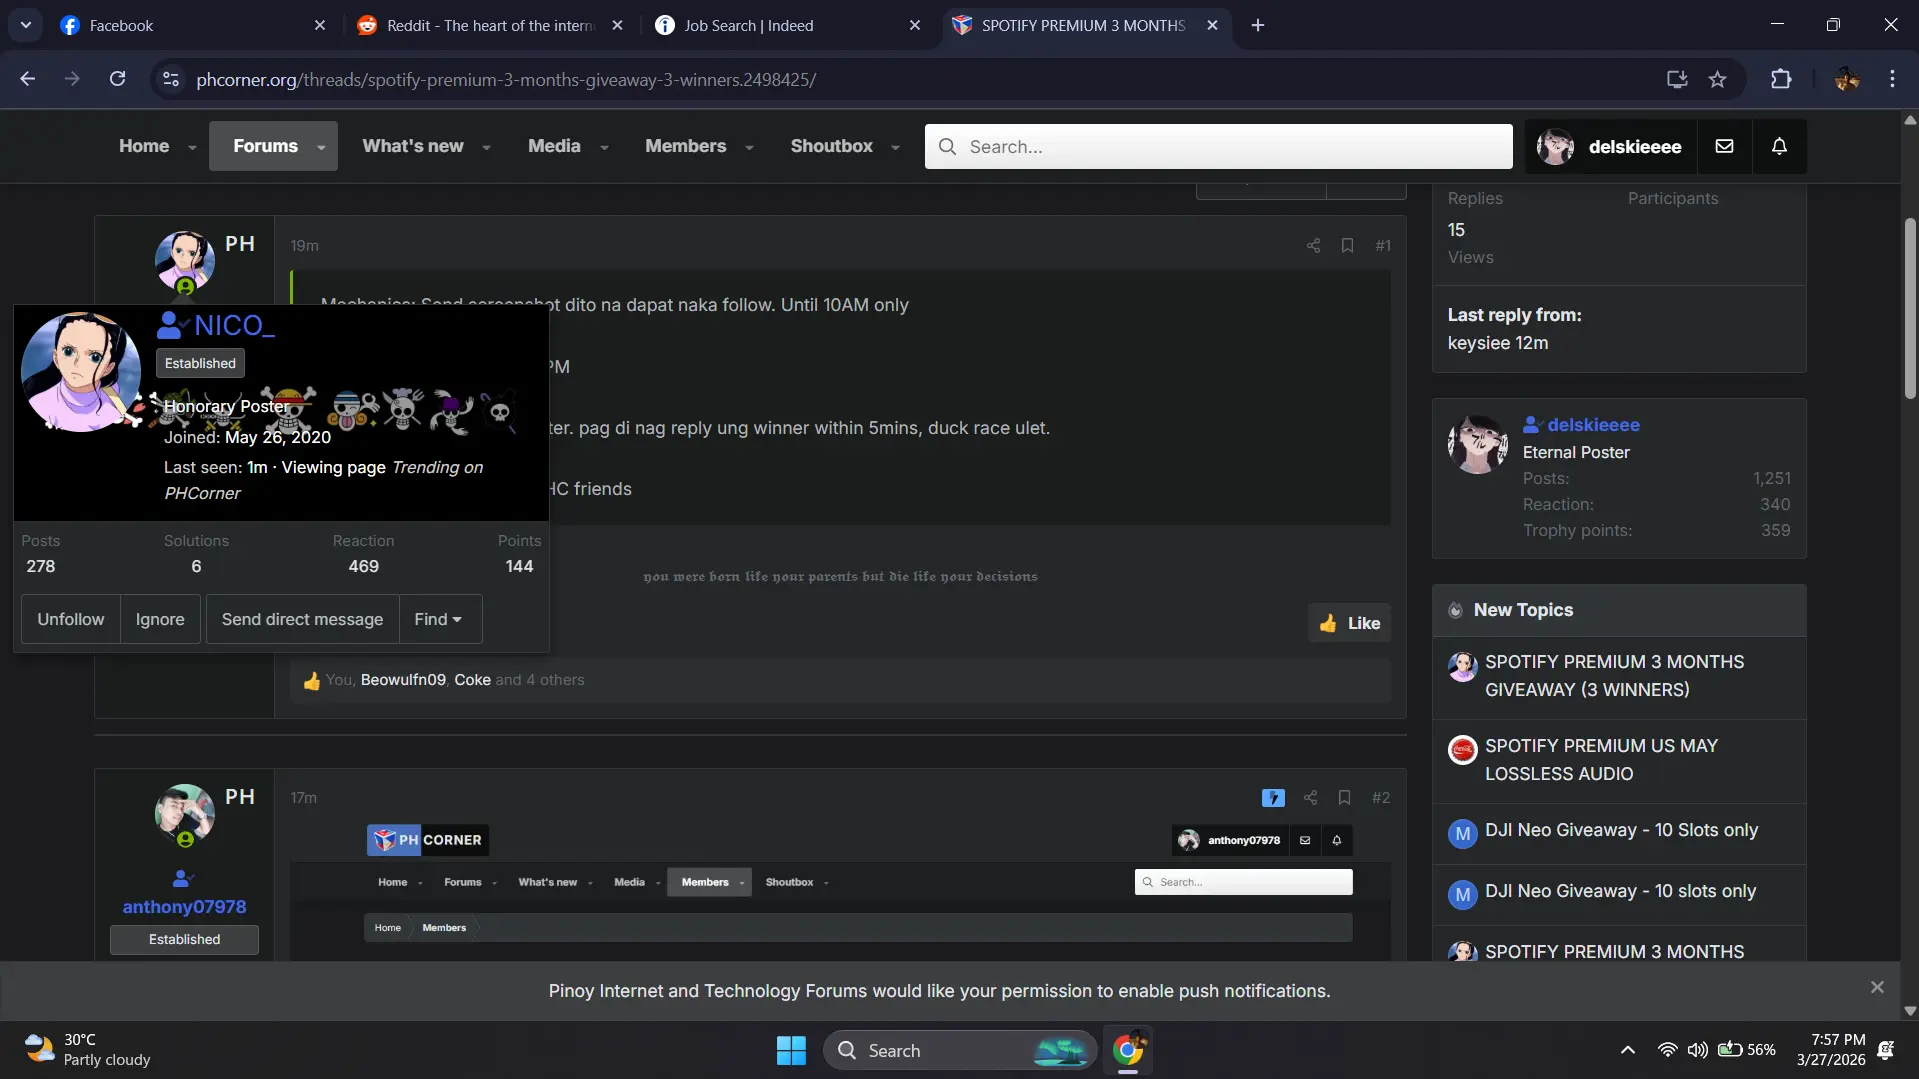Viewport: 1919px width, 1079px height.
Task: Open the direct messages envelope icon
Action: point(1724,146)
